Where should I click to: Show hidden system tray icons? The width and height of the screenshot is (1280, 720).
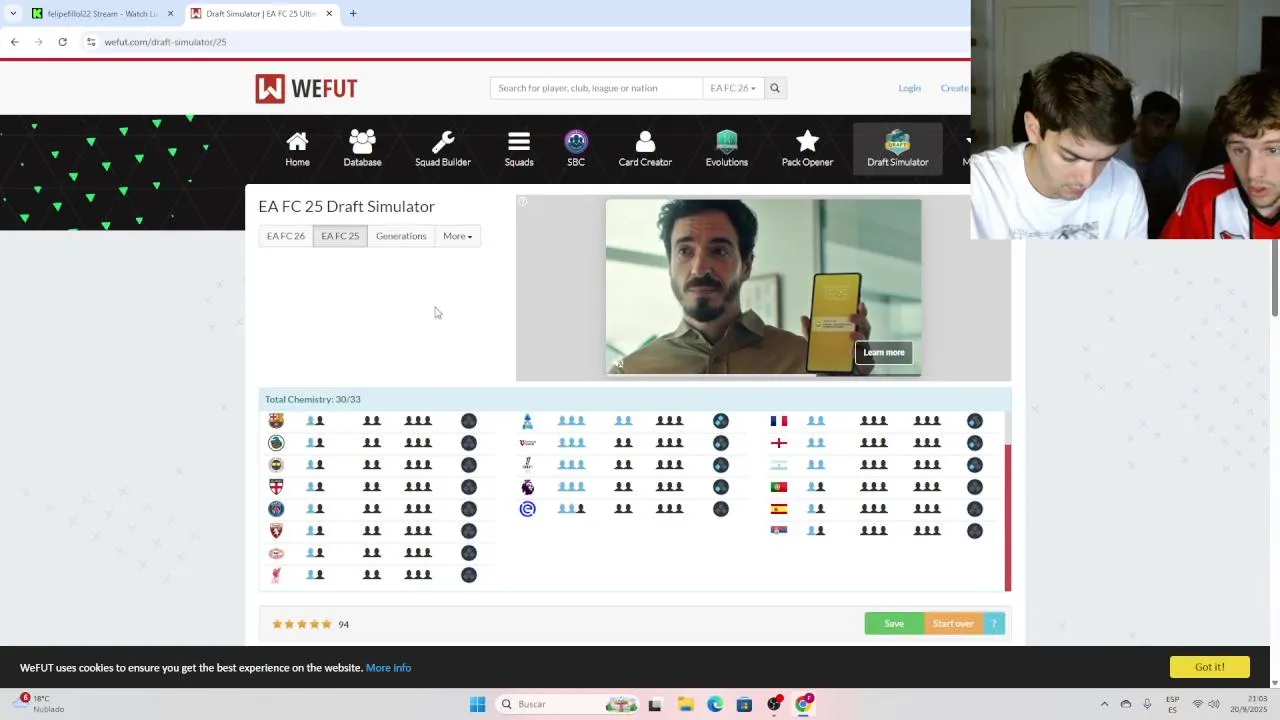coord(1104,704)
